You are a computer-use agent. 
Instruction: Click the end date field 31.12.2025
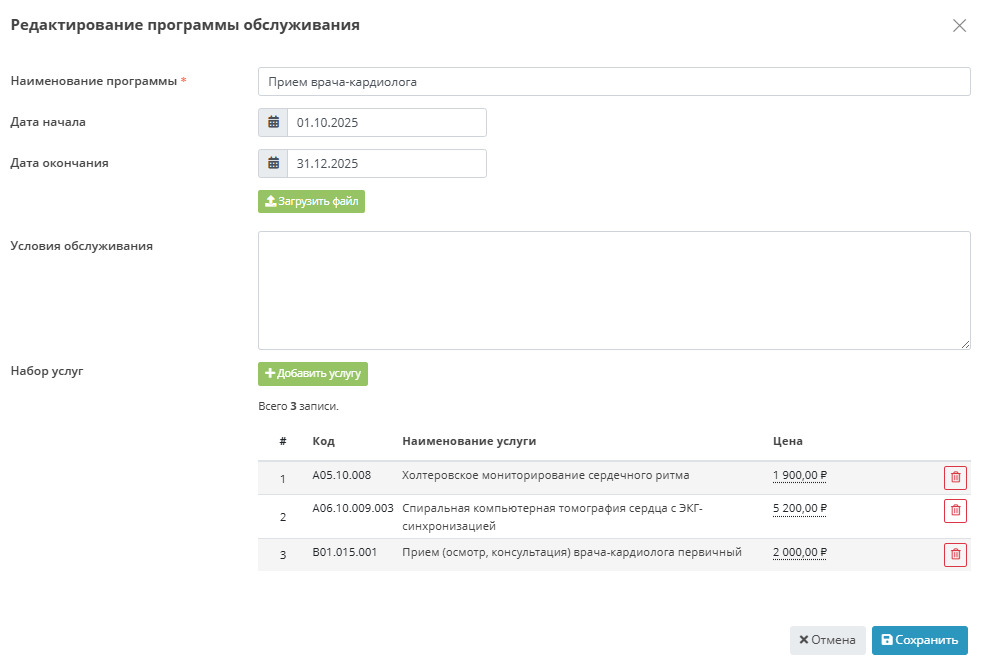[386, 164]
